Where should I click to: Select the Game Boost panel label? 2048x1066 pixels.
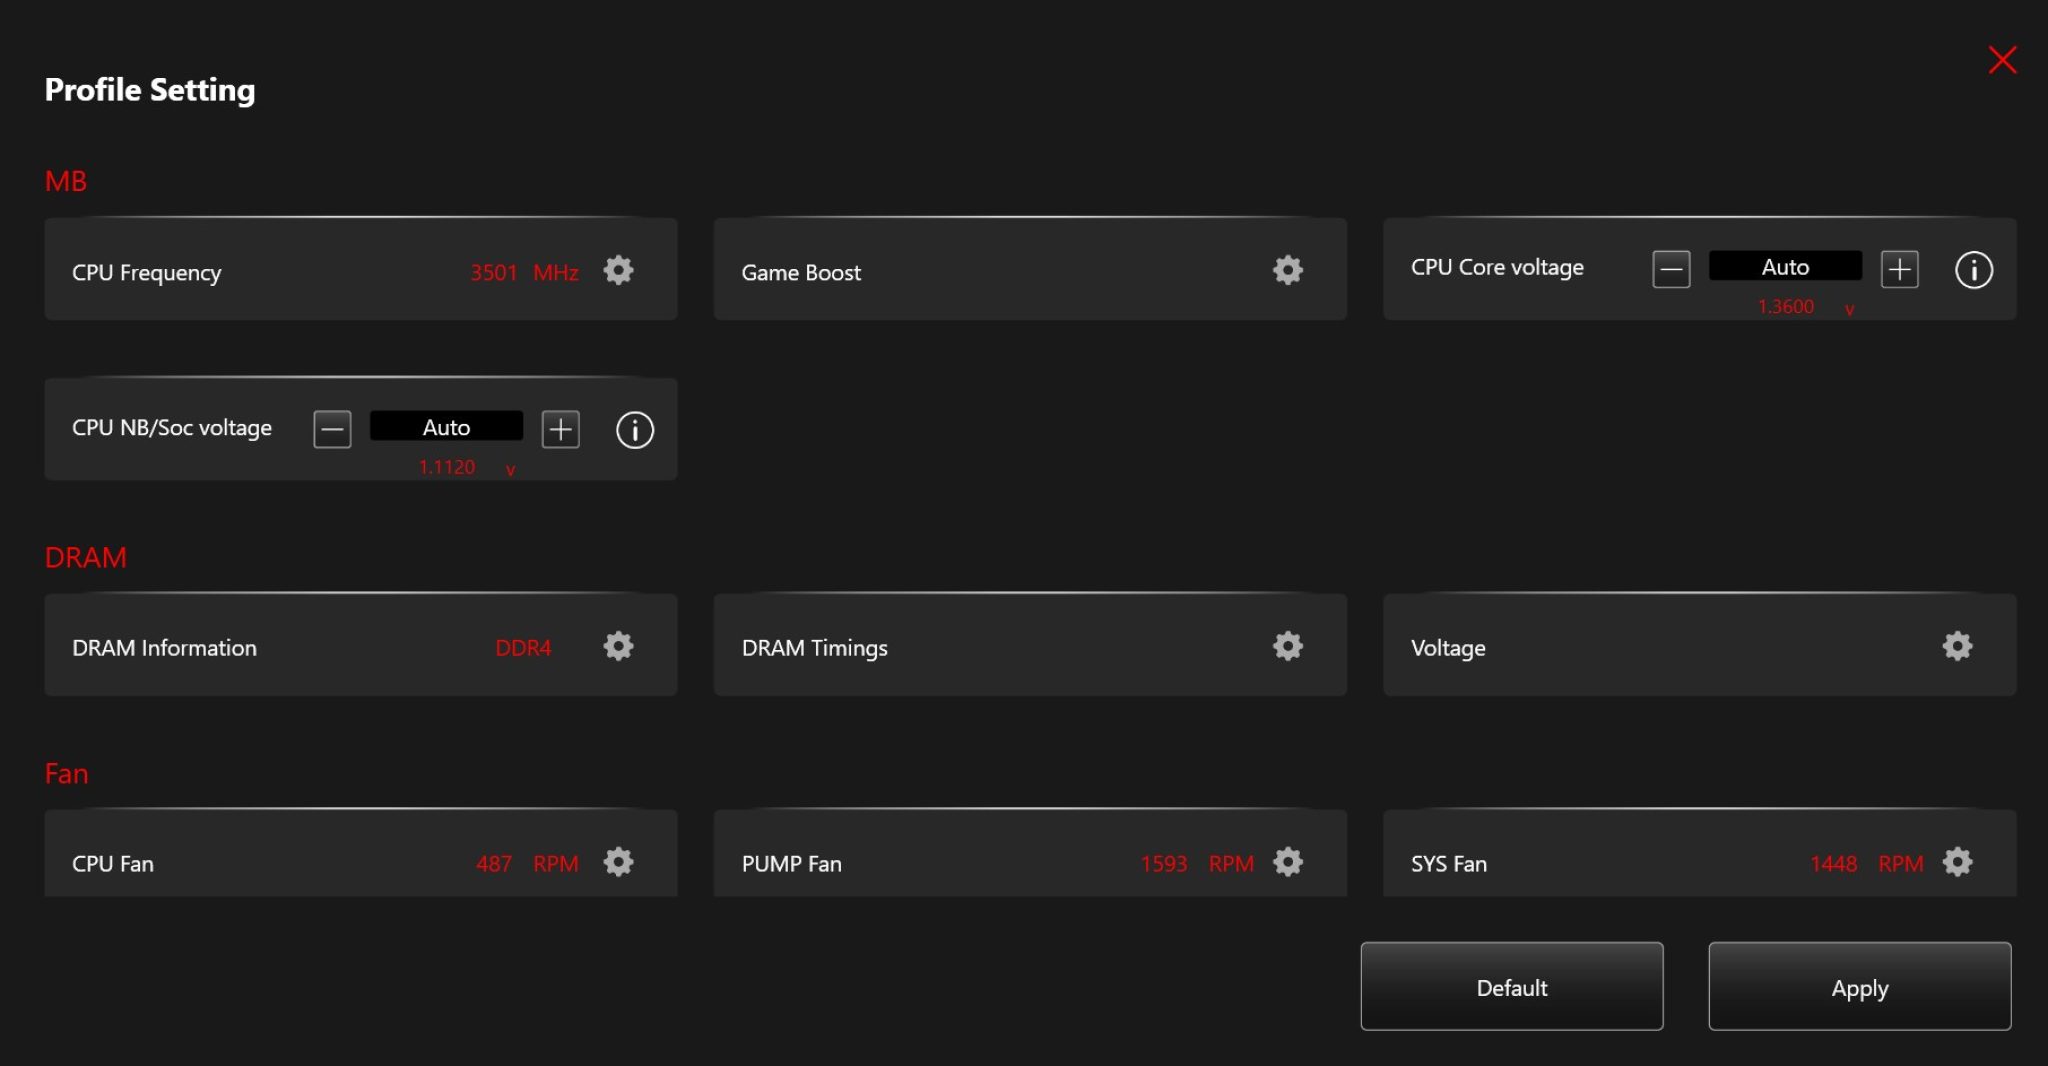click(801, 273)
